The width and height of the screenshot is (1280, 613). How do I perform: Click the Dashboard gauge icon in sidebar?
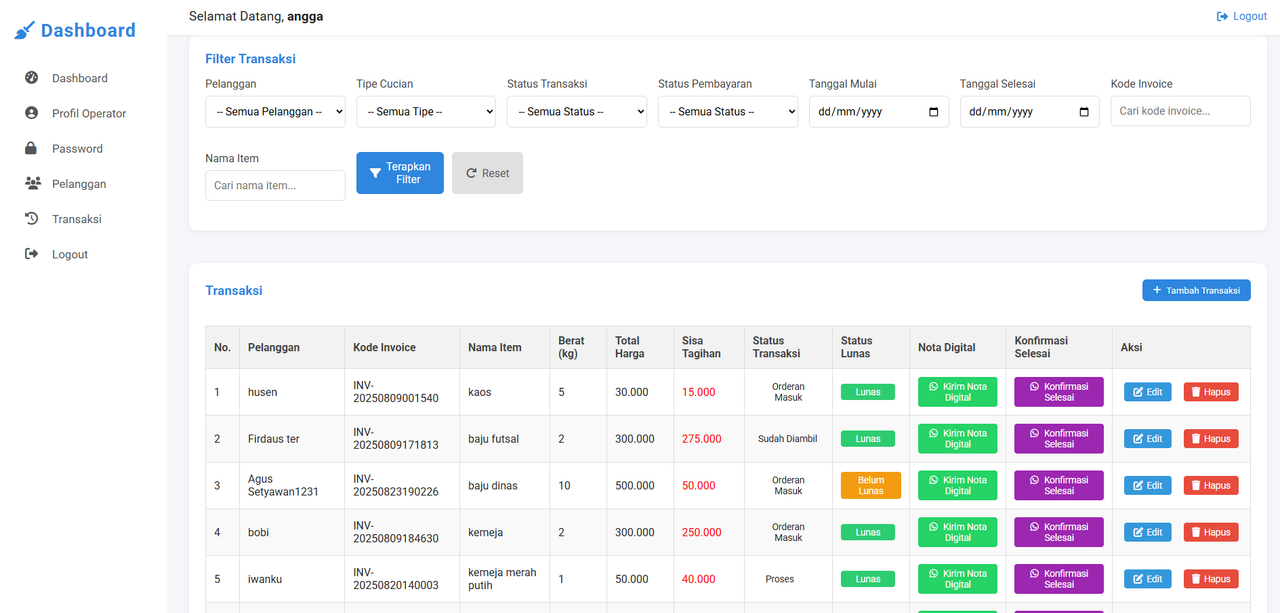tap(32, 78)
